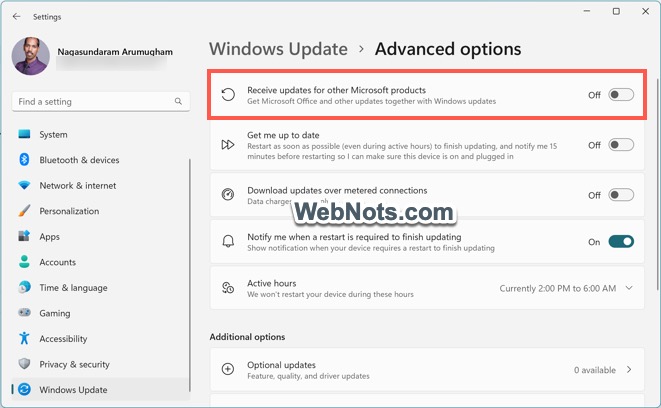Image resolution: width=661 pixels, height=408 pixels.
Task: Click the Find a setting search field
Action: pyautogui.click(x=90, y=102)
